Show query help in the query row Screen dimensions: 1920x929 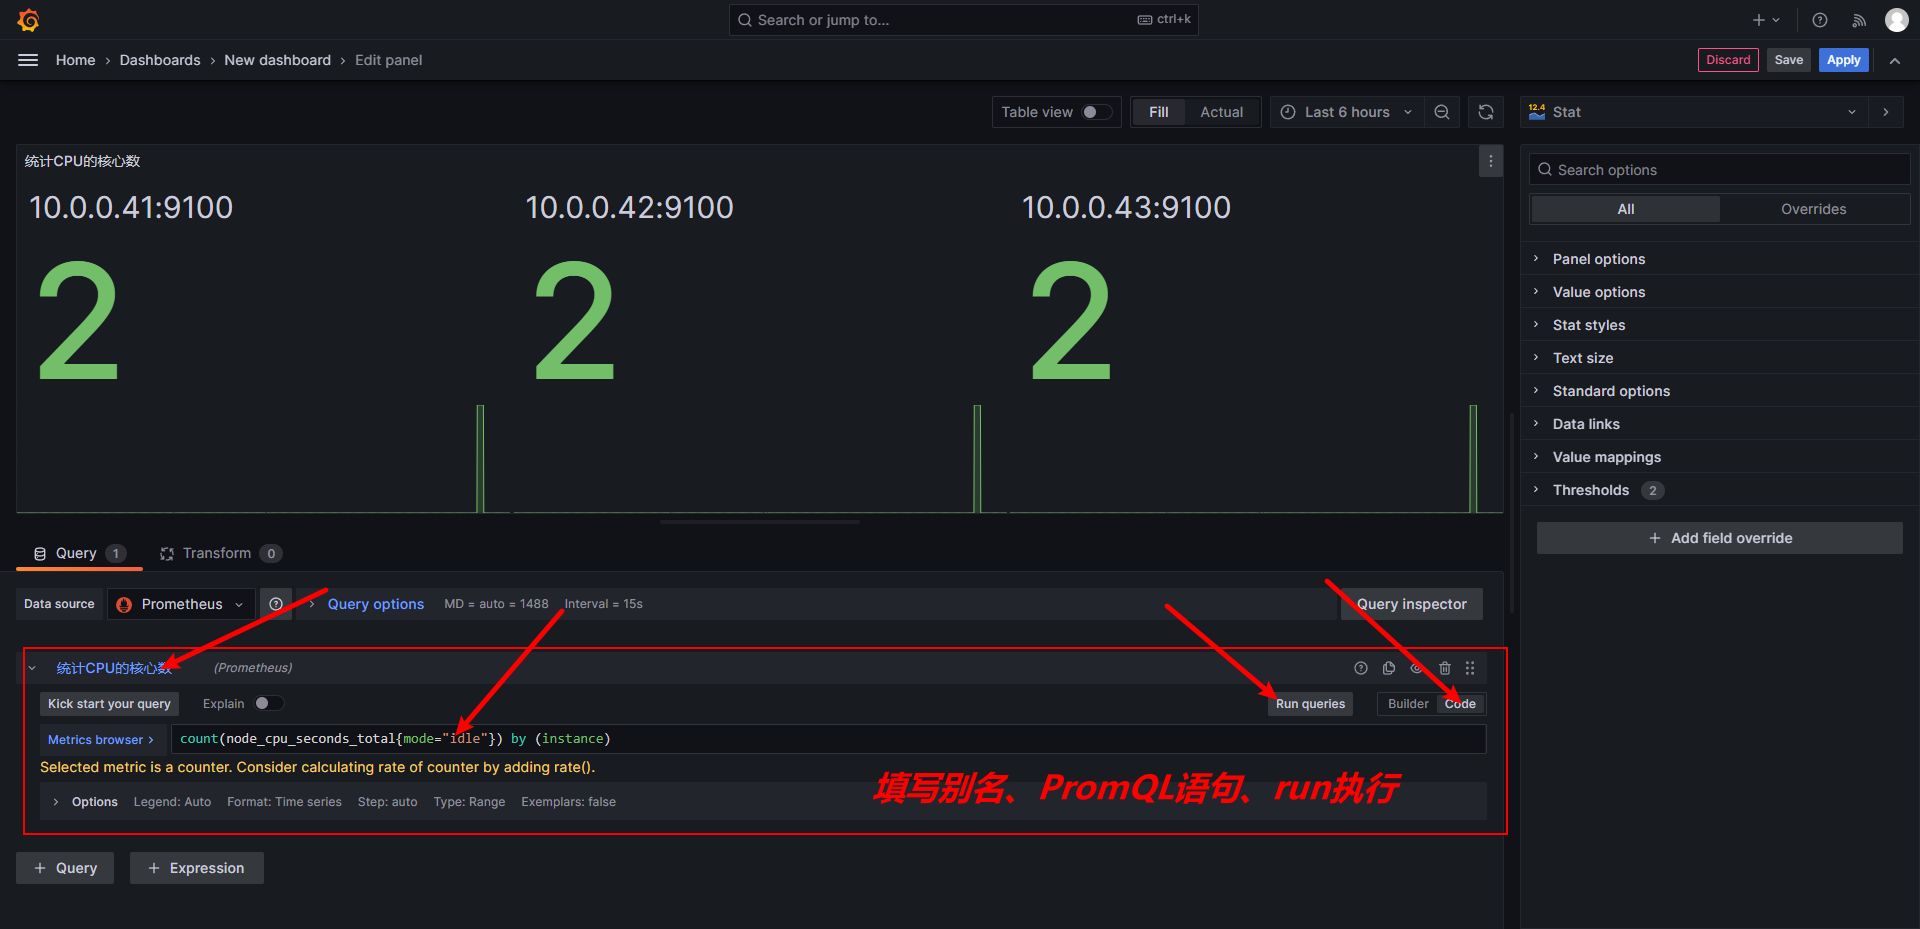(x=1361, y=668)
